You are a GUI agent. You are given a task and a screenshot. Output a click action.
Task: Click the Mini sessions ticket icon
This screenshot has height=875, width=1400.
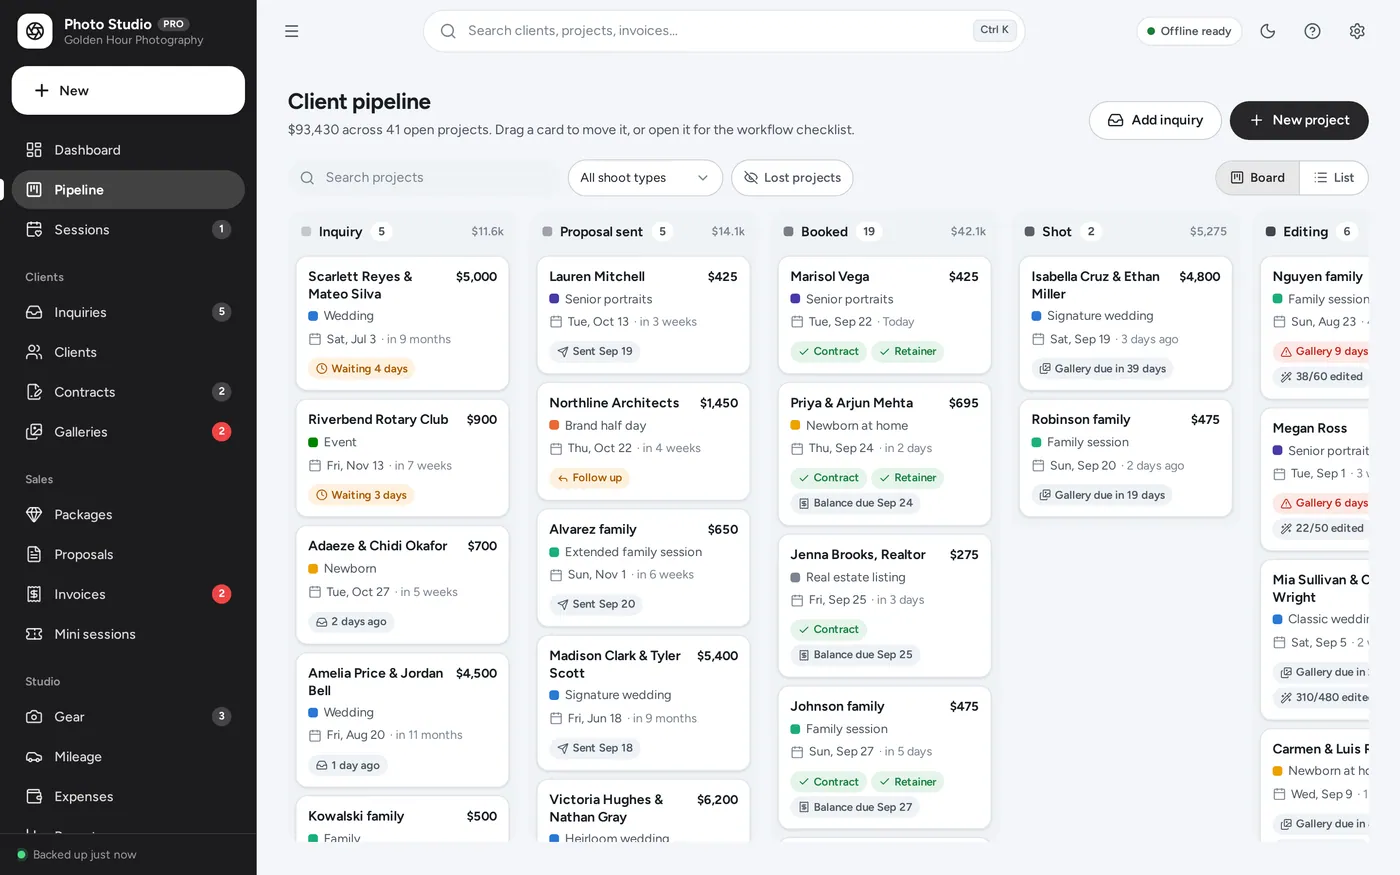34,634
